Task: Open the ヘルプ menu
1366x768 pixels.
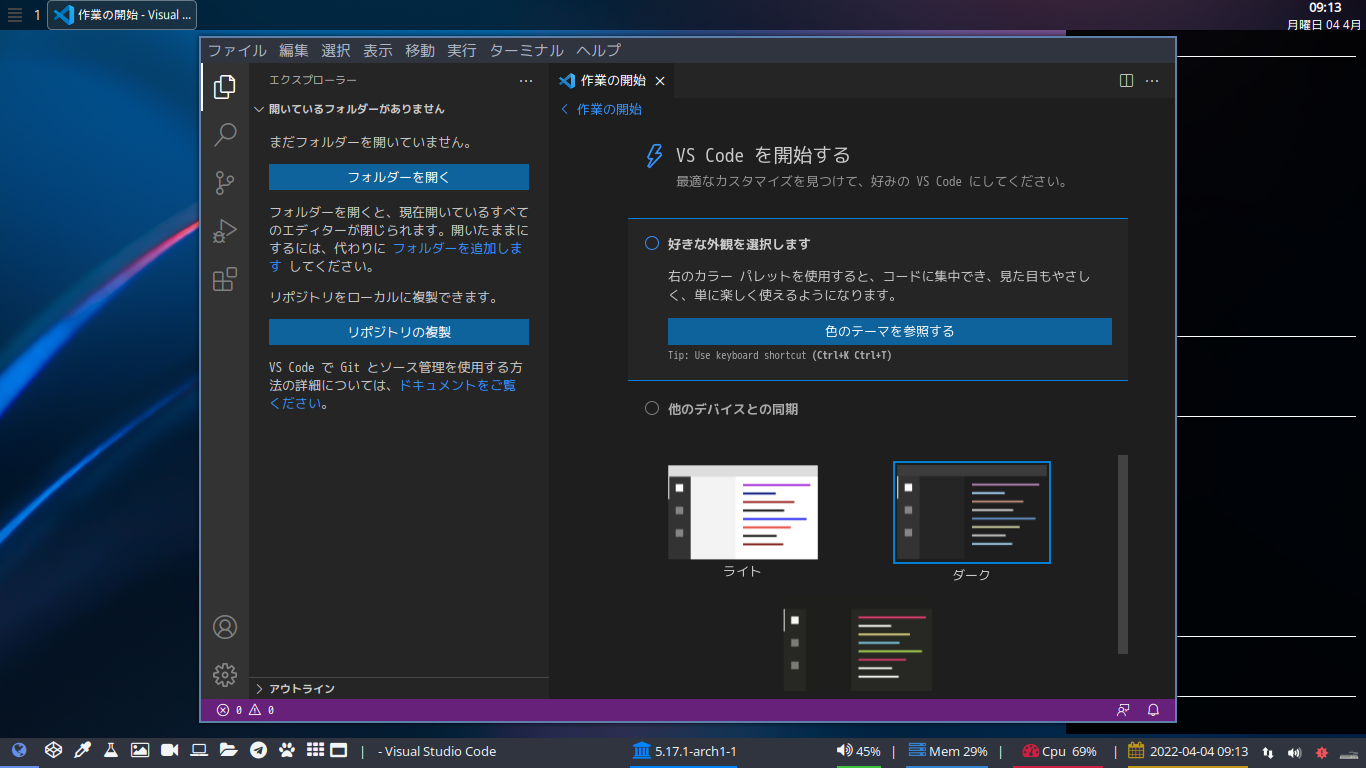Action: [x=599, y=50]
